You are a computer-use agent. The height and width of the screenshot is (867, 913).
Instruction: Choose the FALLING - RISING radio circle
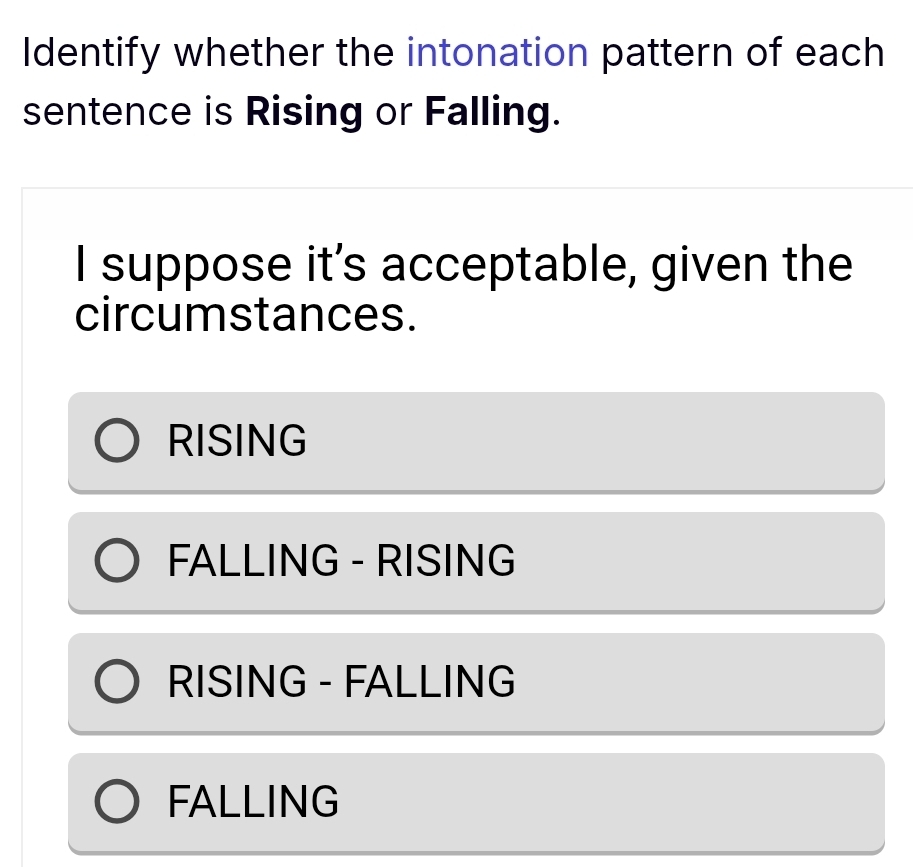point(117,562)
